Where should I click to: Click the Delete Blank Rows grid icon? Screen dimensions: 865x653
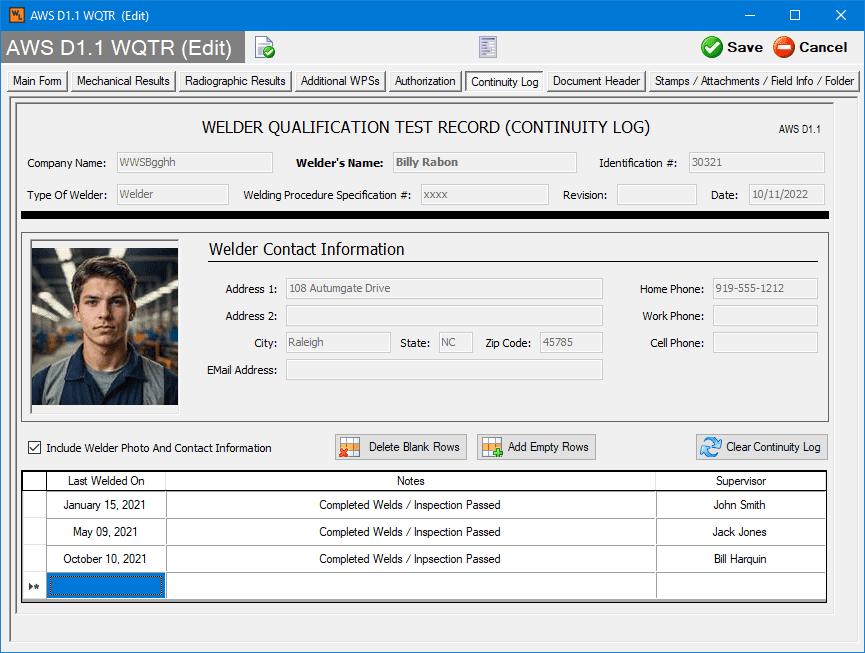point(350,447)
